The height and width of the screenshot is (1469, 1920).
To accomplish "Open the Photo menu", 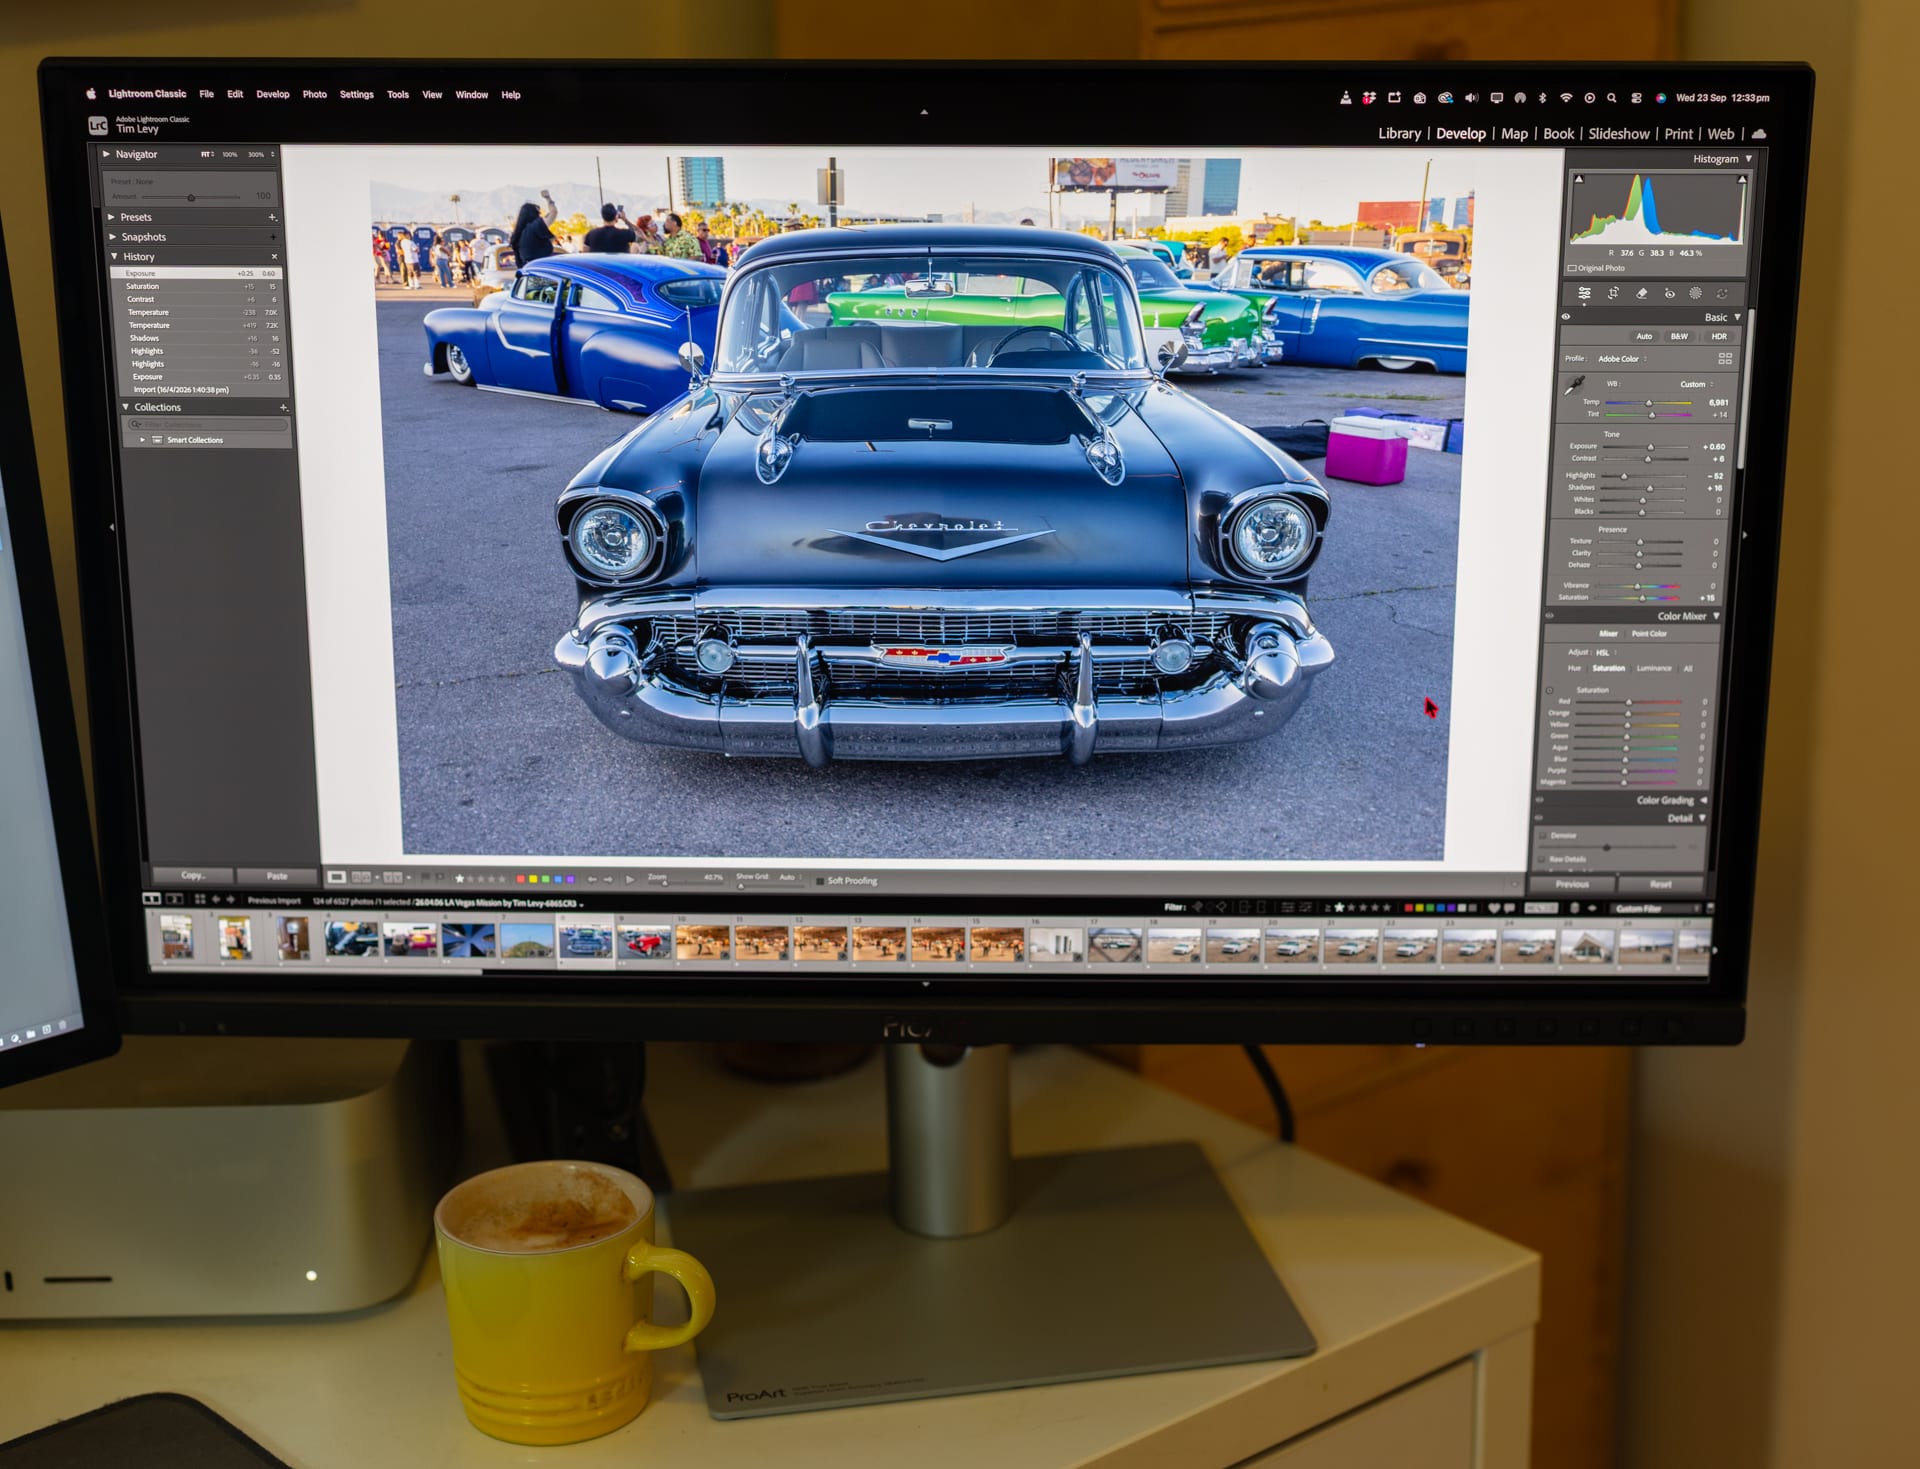I will [315, 95].
